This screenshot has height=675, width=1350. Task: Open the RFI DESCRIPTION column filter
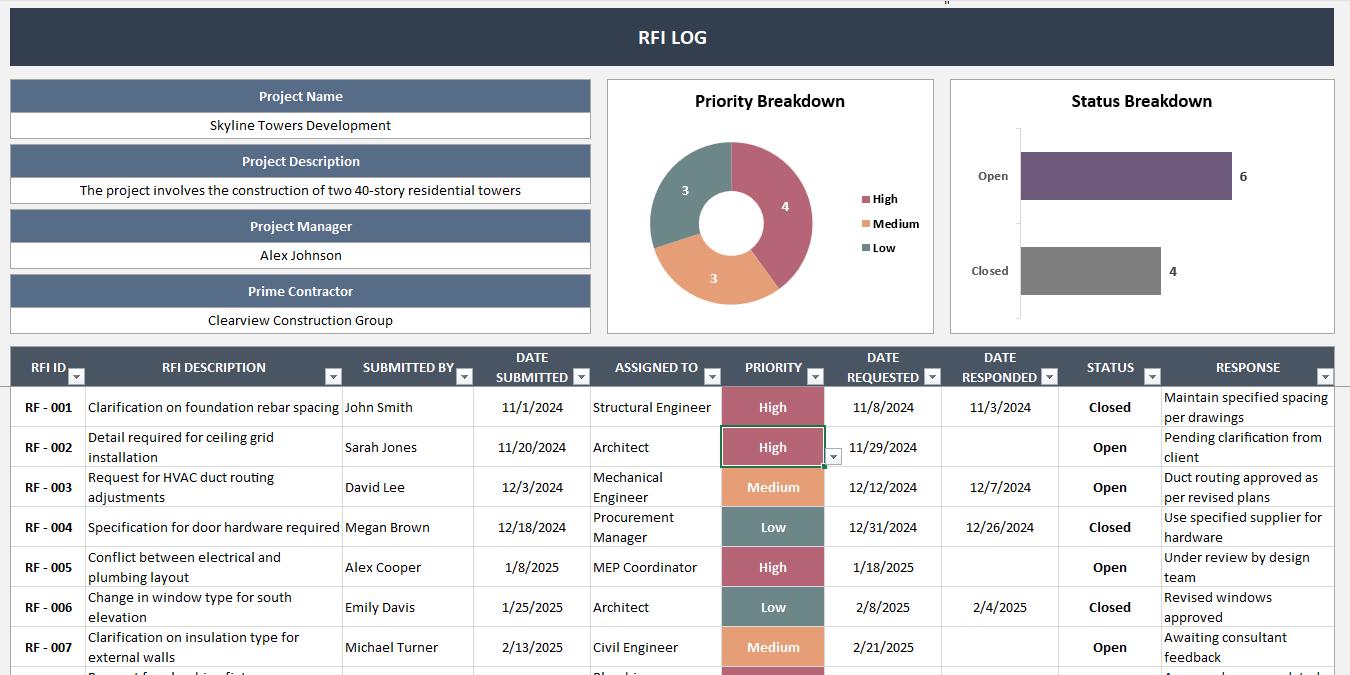pos(334,376)
